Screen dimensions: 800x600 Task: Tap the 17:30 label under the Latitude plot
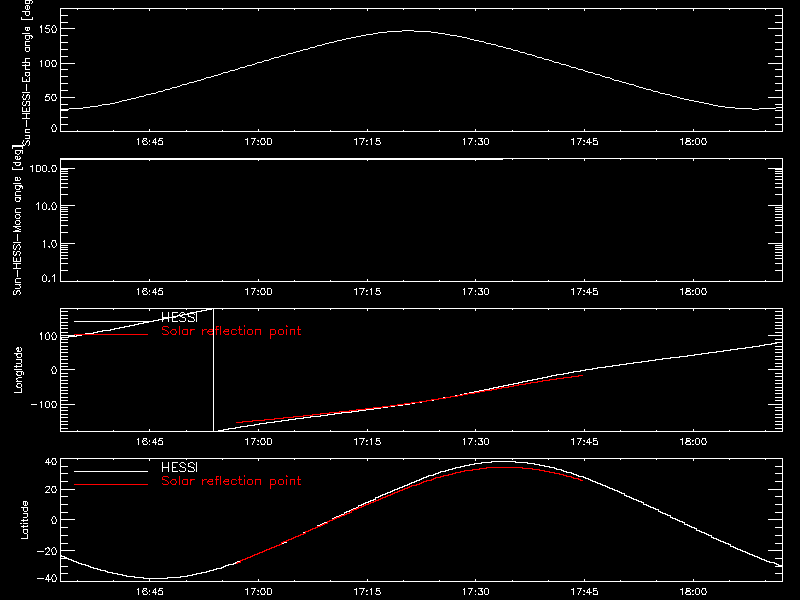point(476,592)
